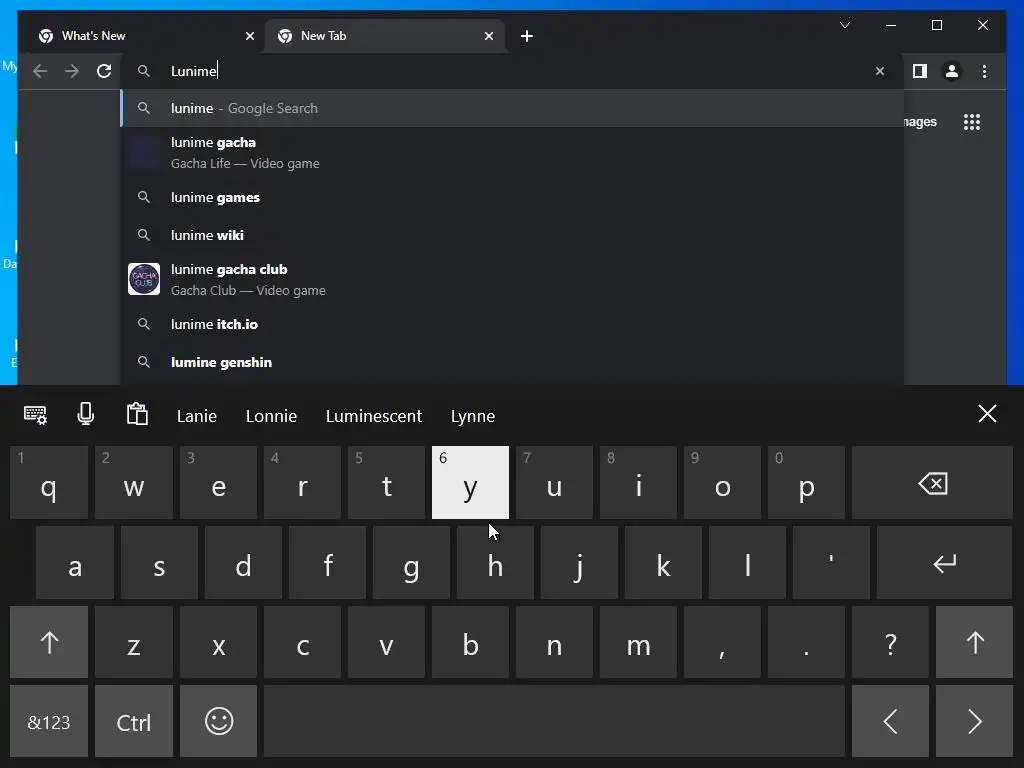Screen dimensions: 1024x768
Task: Tap the h key
Action: coord(495,562)
